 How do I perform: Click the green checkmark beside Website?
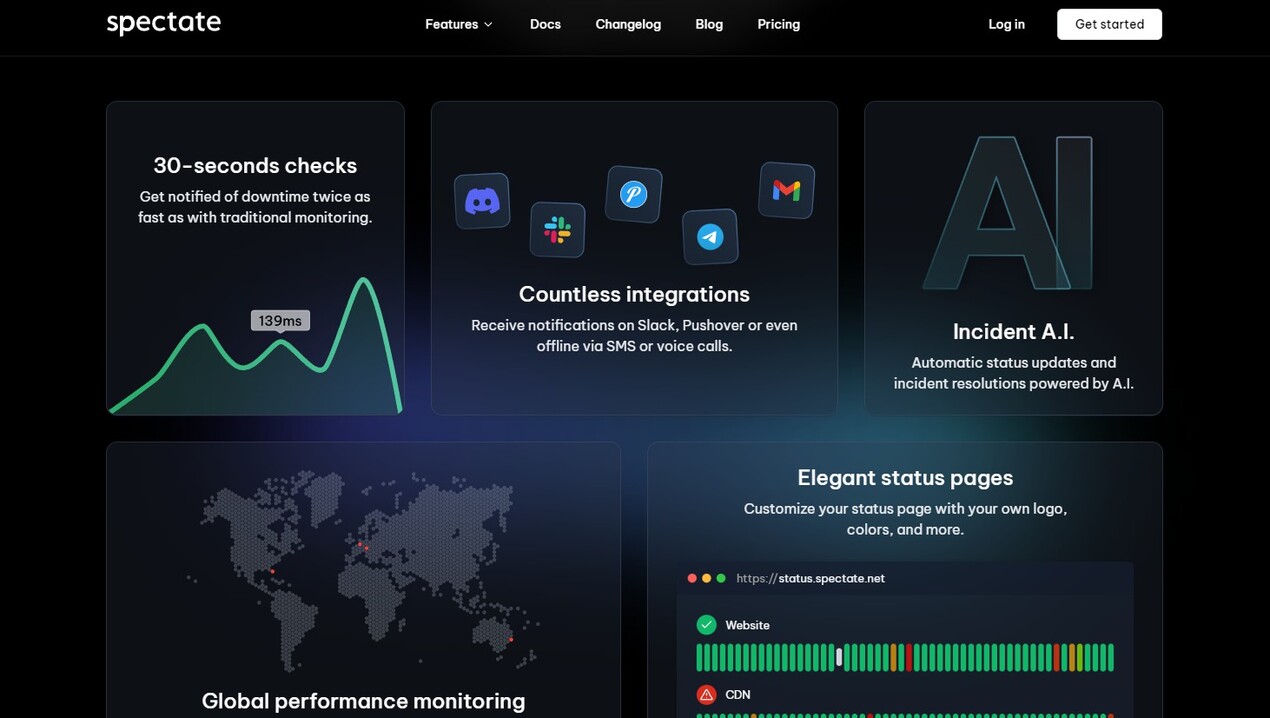706,625
